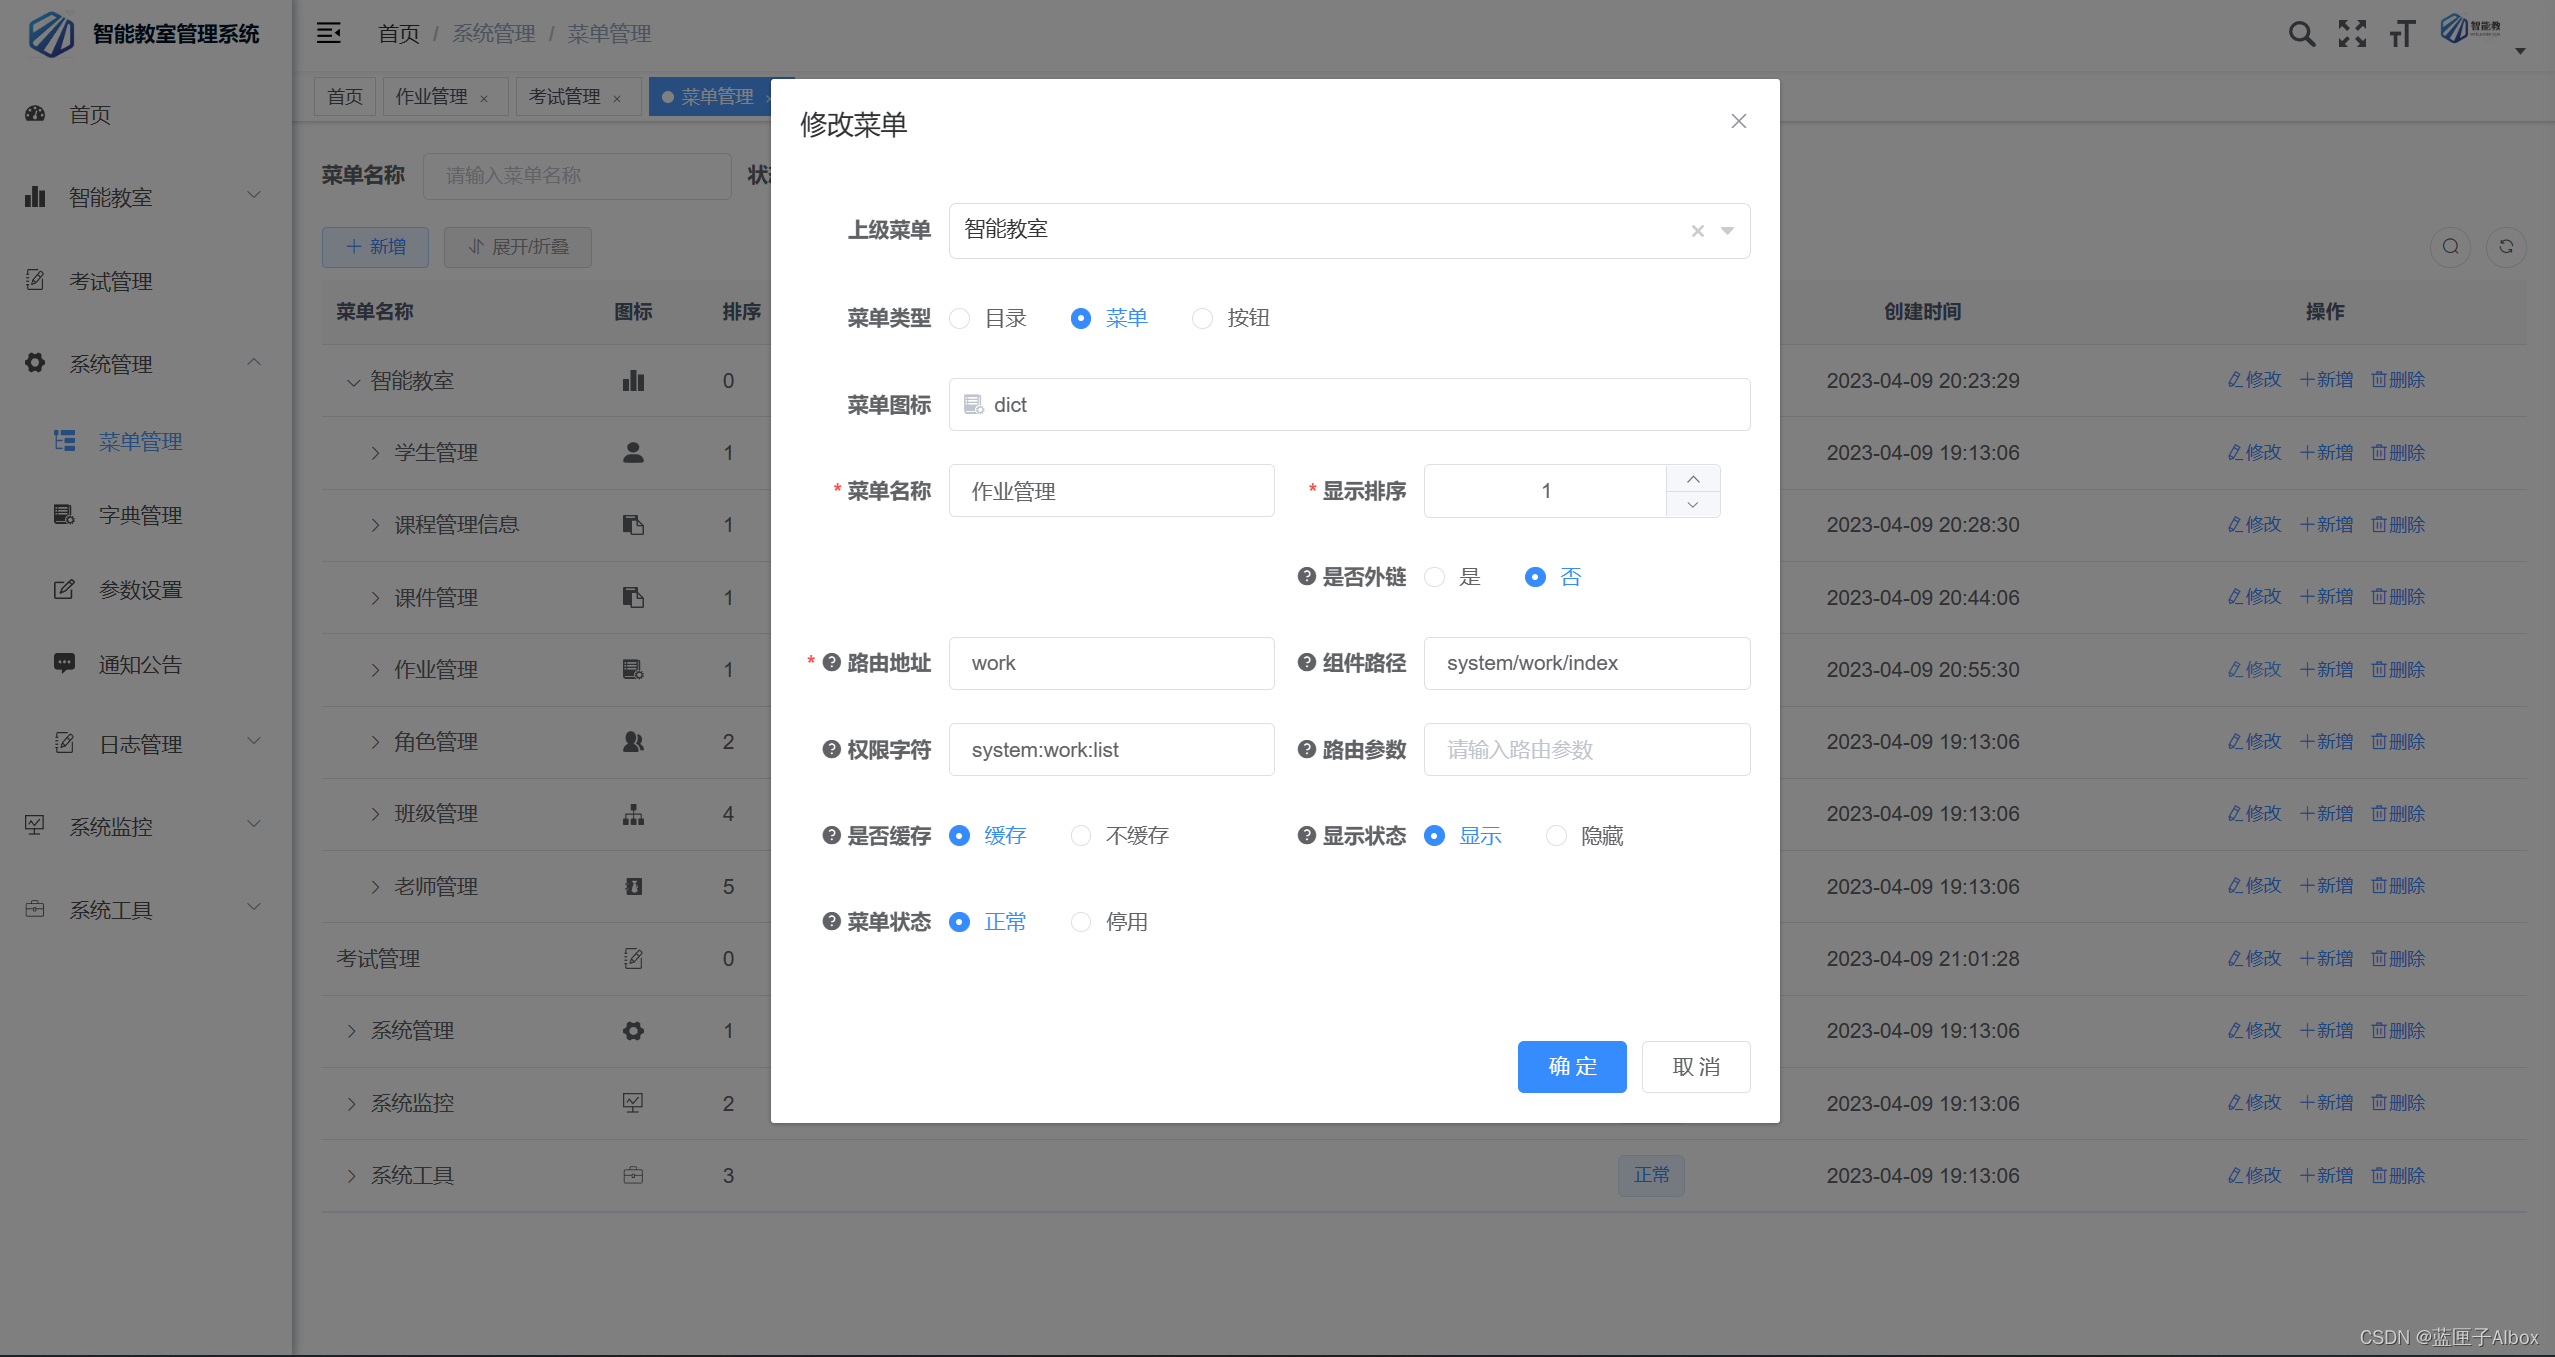Open 通知公告 from the sidebar
This screenshot has height=1357, width=2555.
click(x=139, y=664)
